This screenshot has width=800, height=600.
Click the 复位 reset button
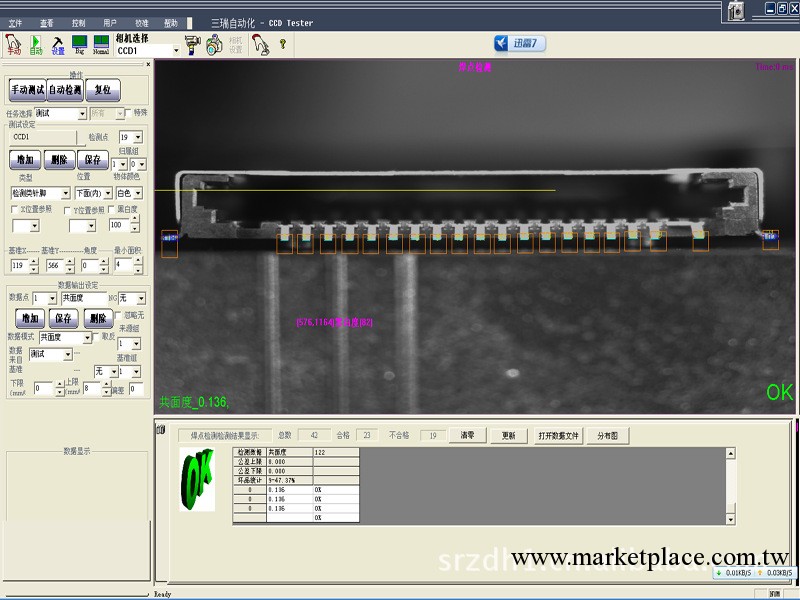click(103, 90)
